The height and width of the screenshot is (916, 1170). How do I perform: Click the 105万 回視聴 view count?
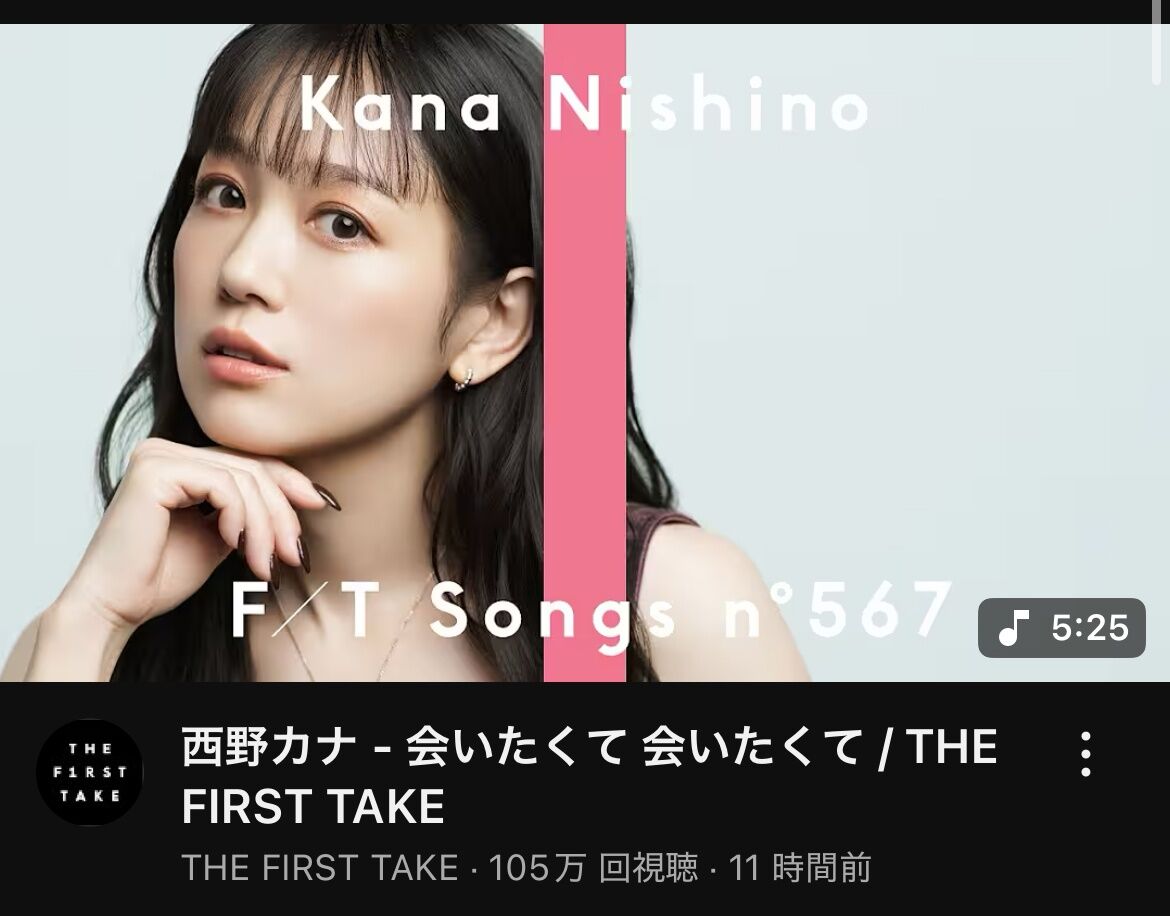point(593,868)
